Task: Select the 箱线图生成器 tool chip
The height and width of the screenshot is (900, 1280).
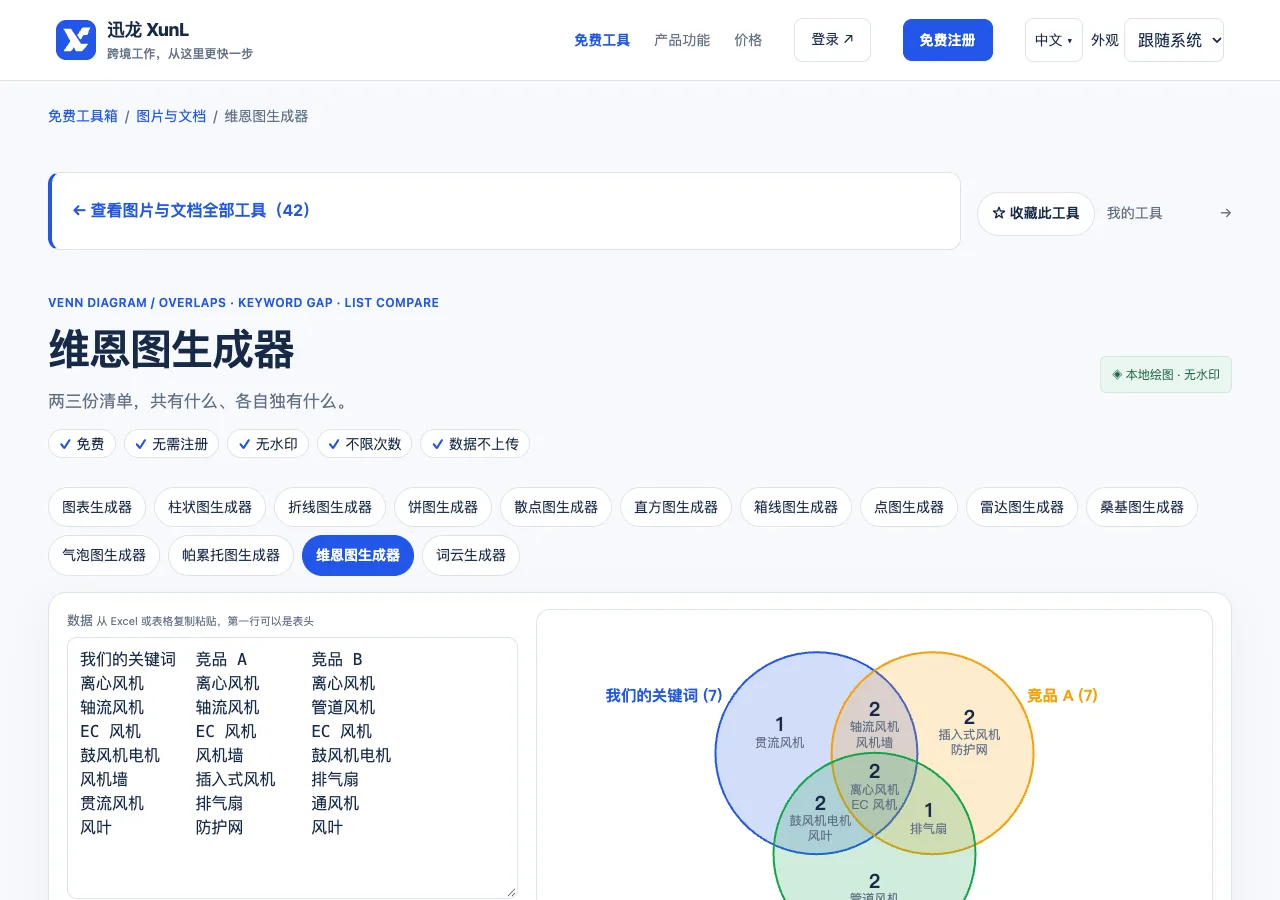Action: pos(796,507)
